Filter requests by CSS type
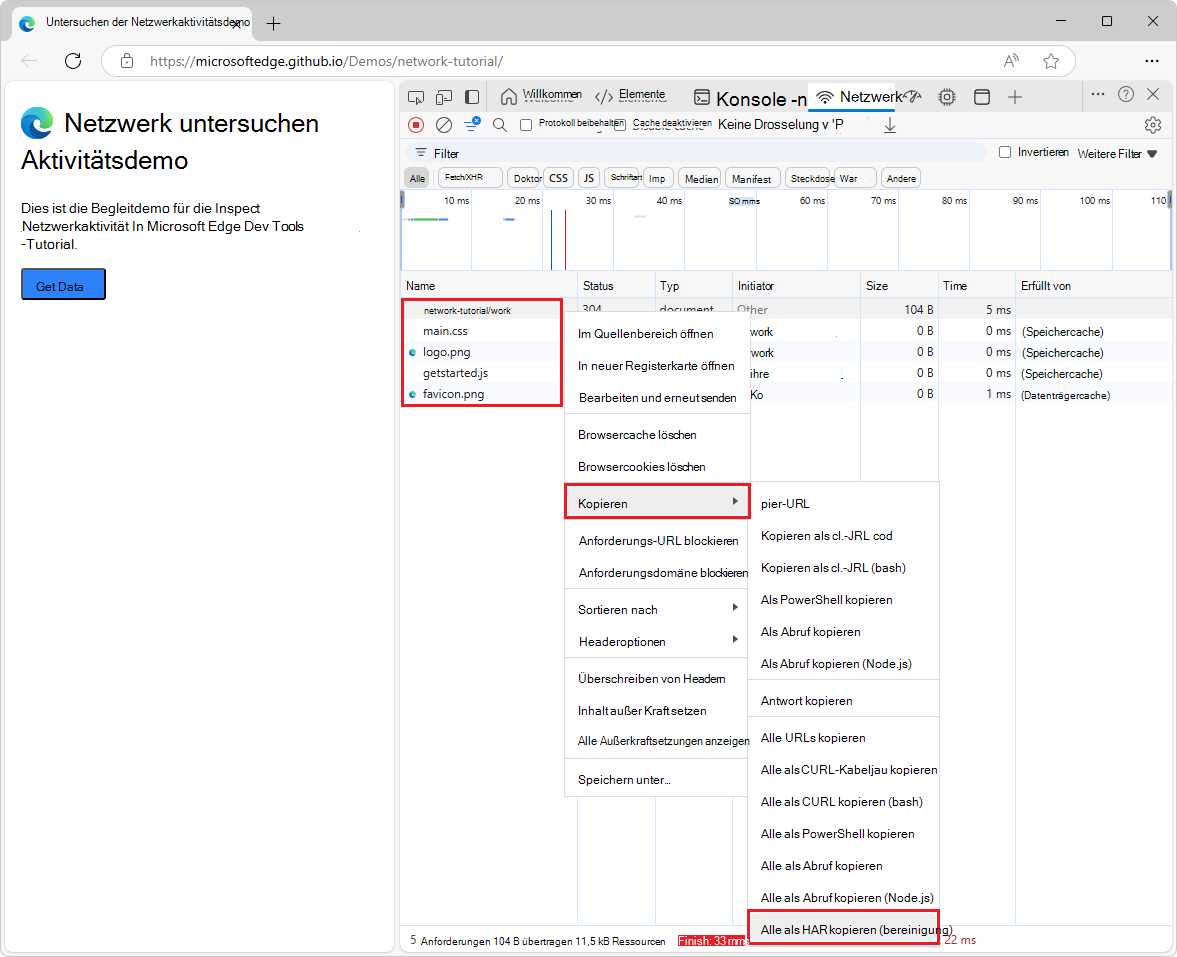 pos(558,178)
